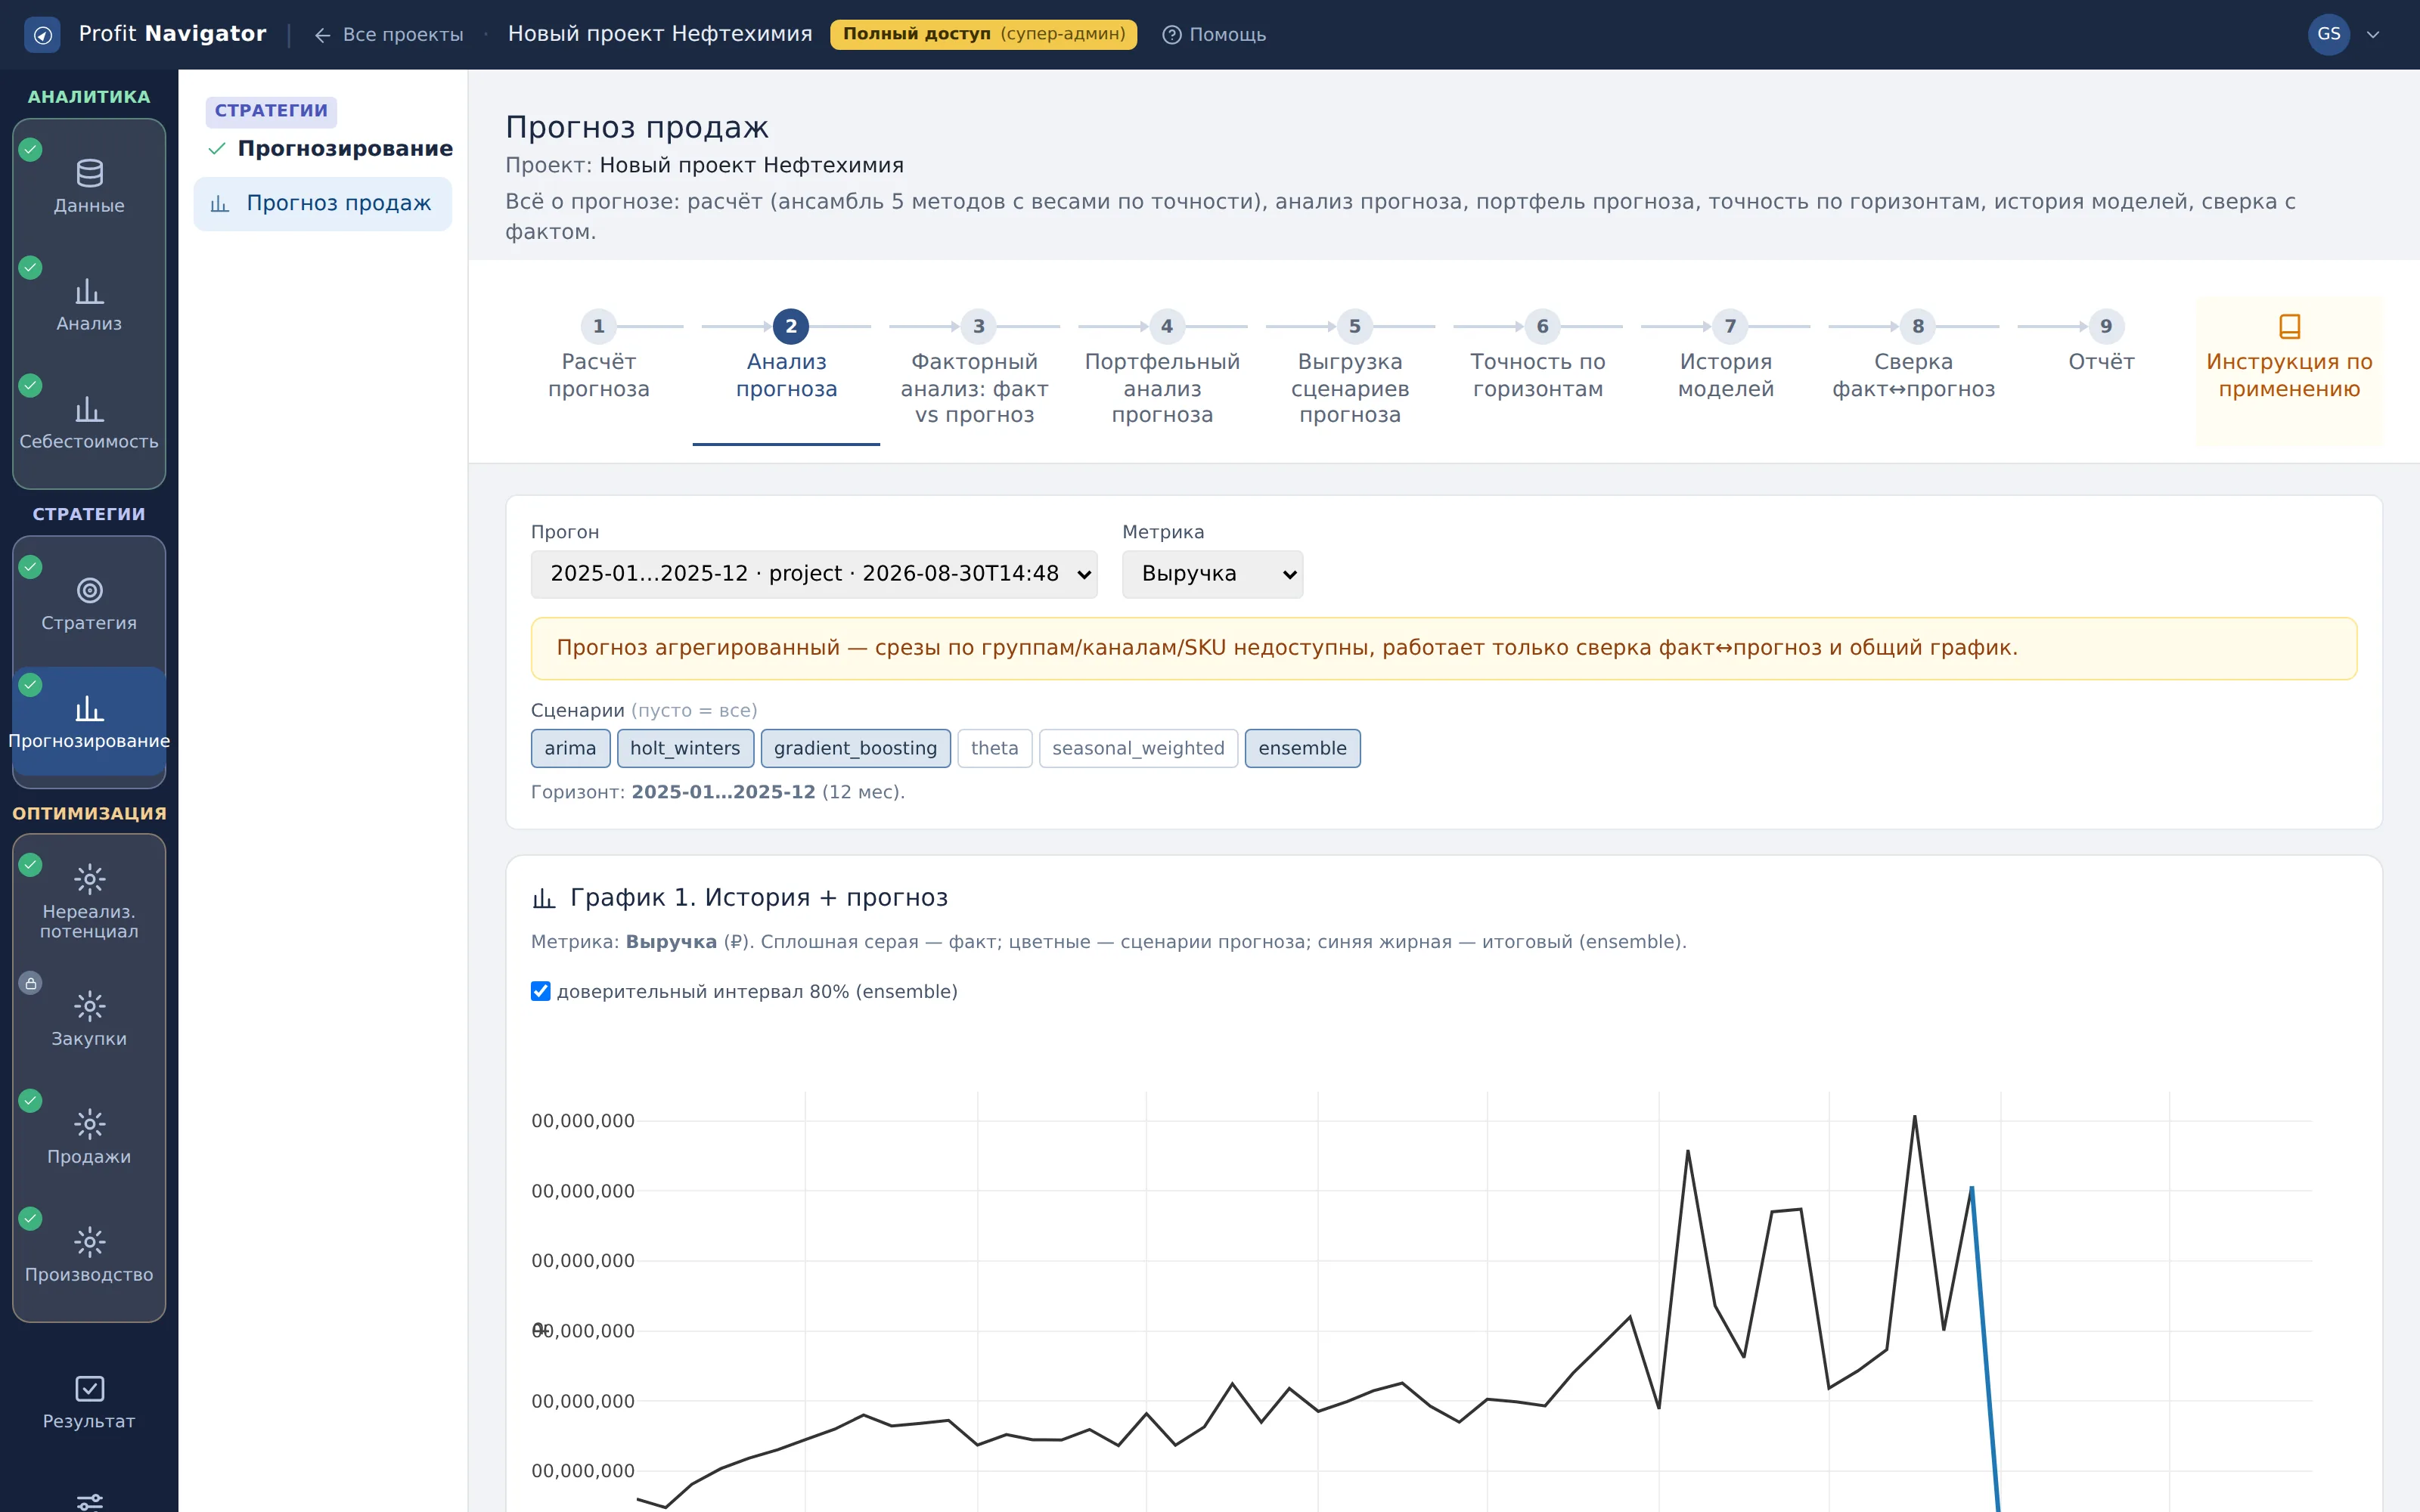This screenshot has height=1512, width=2420.
Task: Open the Прогон run dropdown
Action: tap(814, 574)
